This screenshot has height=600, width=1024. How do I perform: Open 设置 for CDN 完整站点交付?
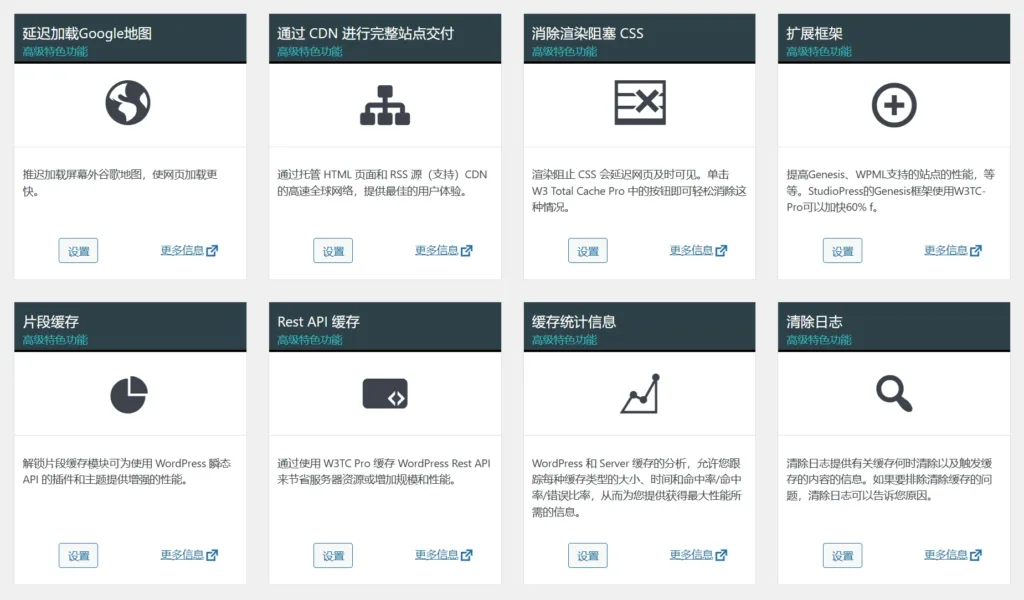click(333, 251)
